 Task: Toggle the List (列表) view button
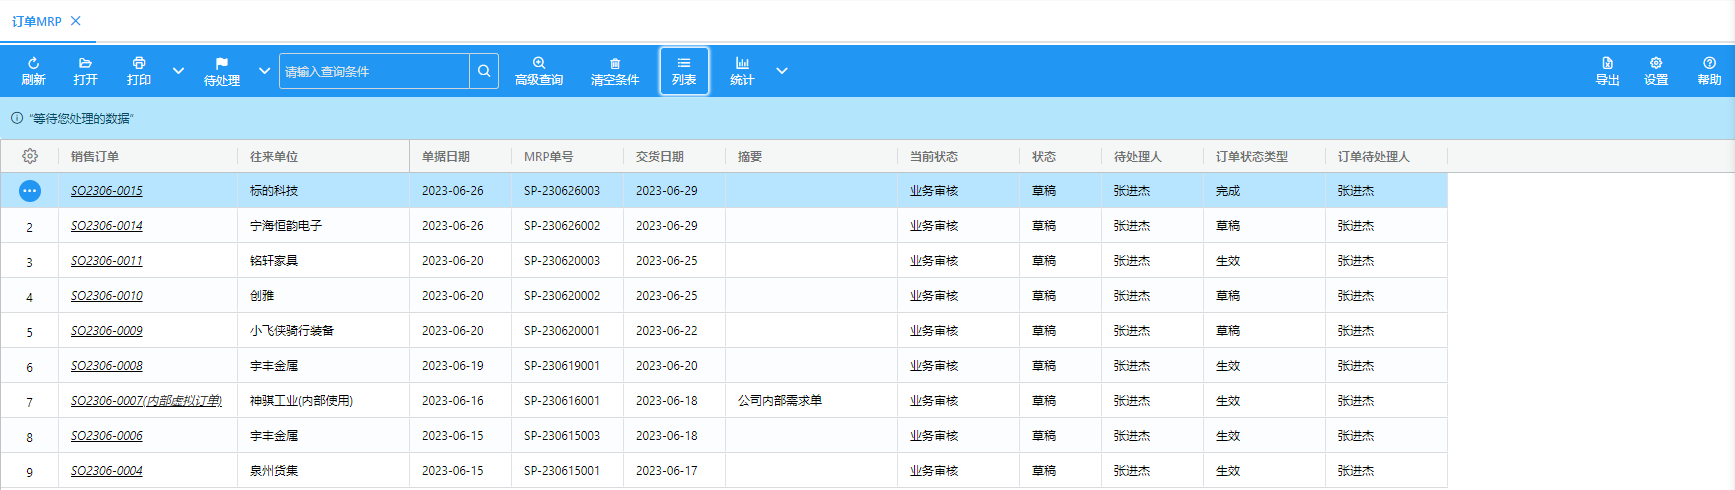684,71
